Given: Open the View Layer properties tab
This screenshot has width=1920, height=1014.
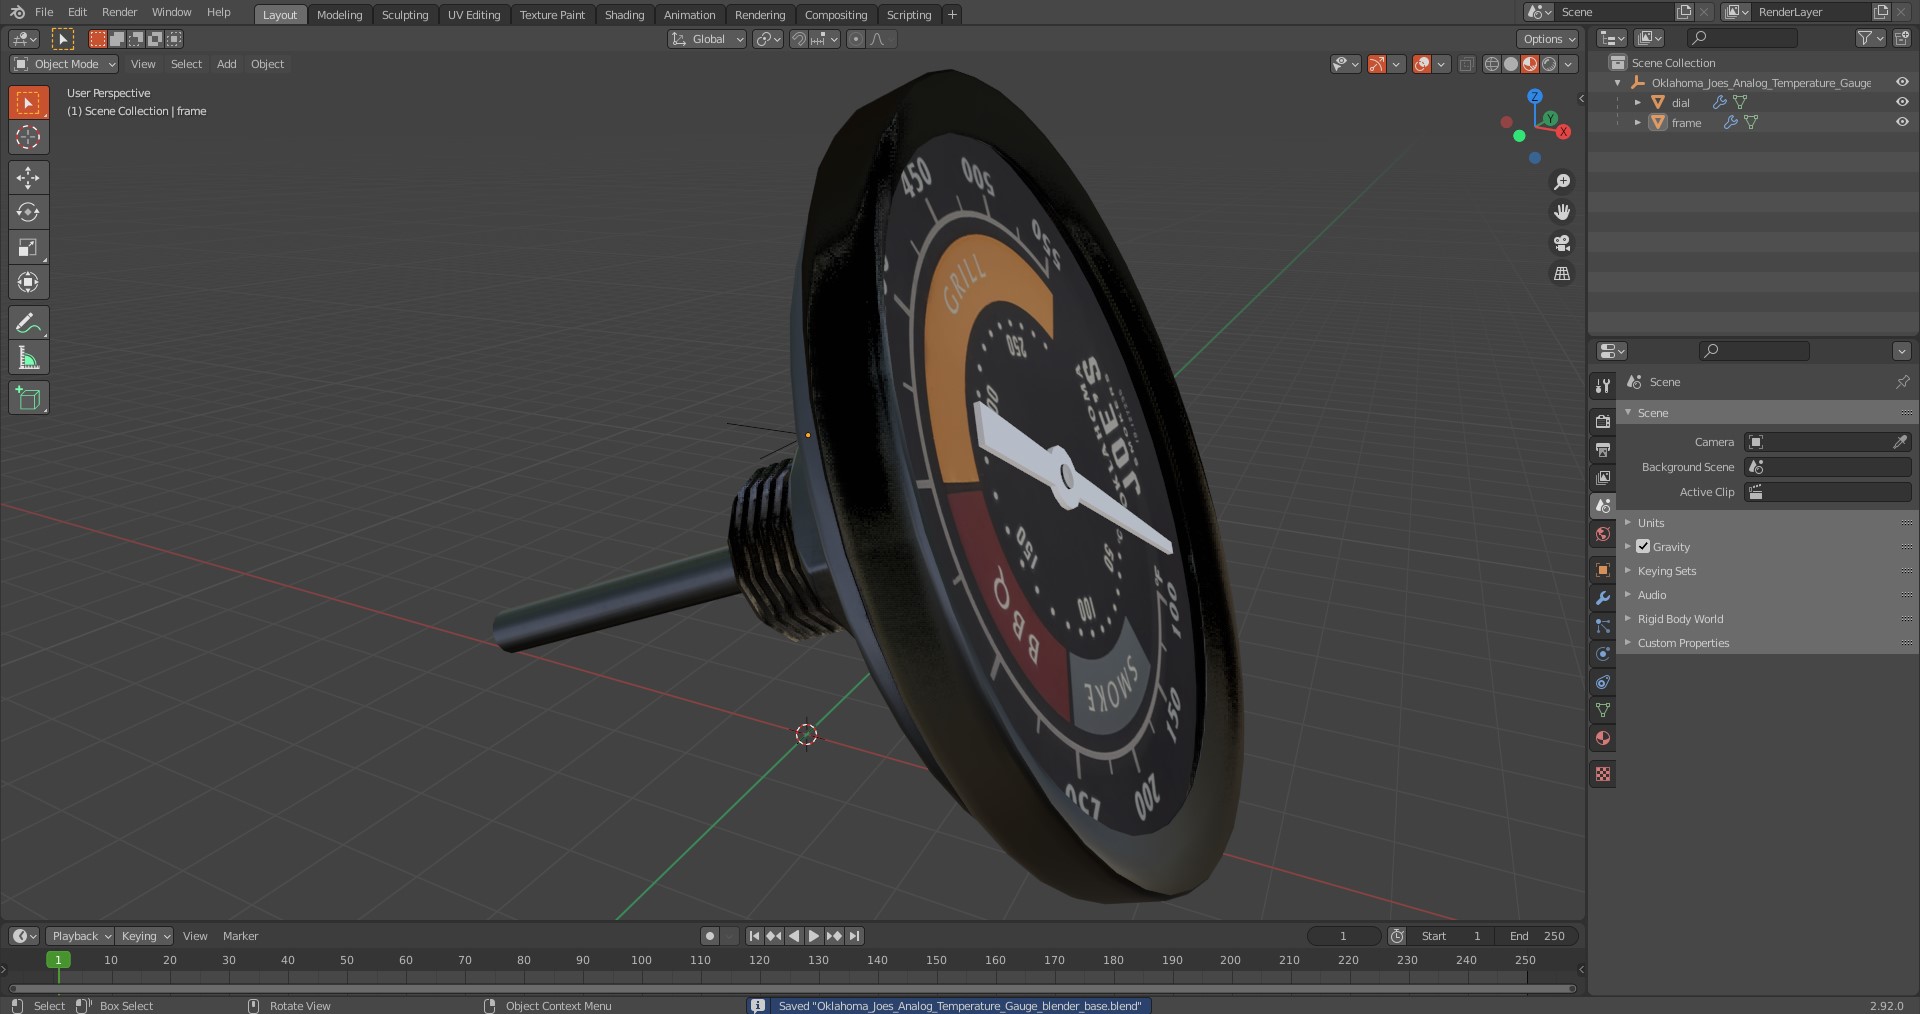Looking at the screenshot, I should point(1603,477).
